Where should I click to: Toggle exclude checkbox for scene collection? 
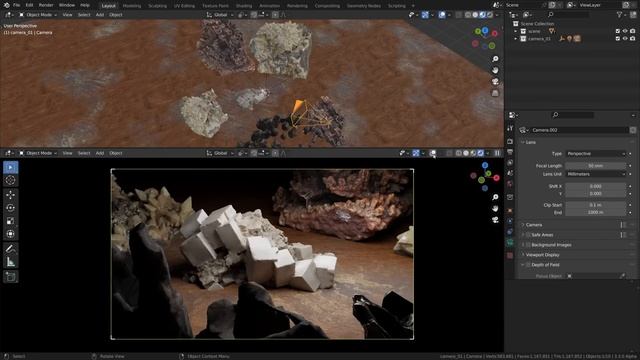click(x=618, y=31)
